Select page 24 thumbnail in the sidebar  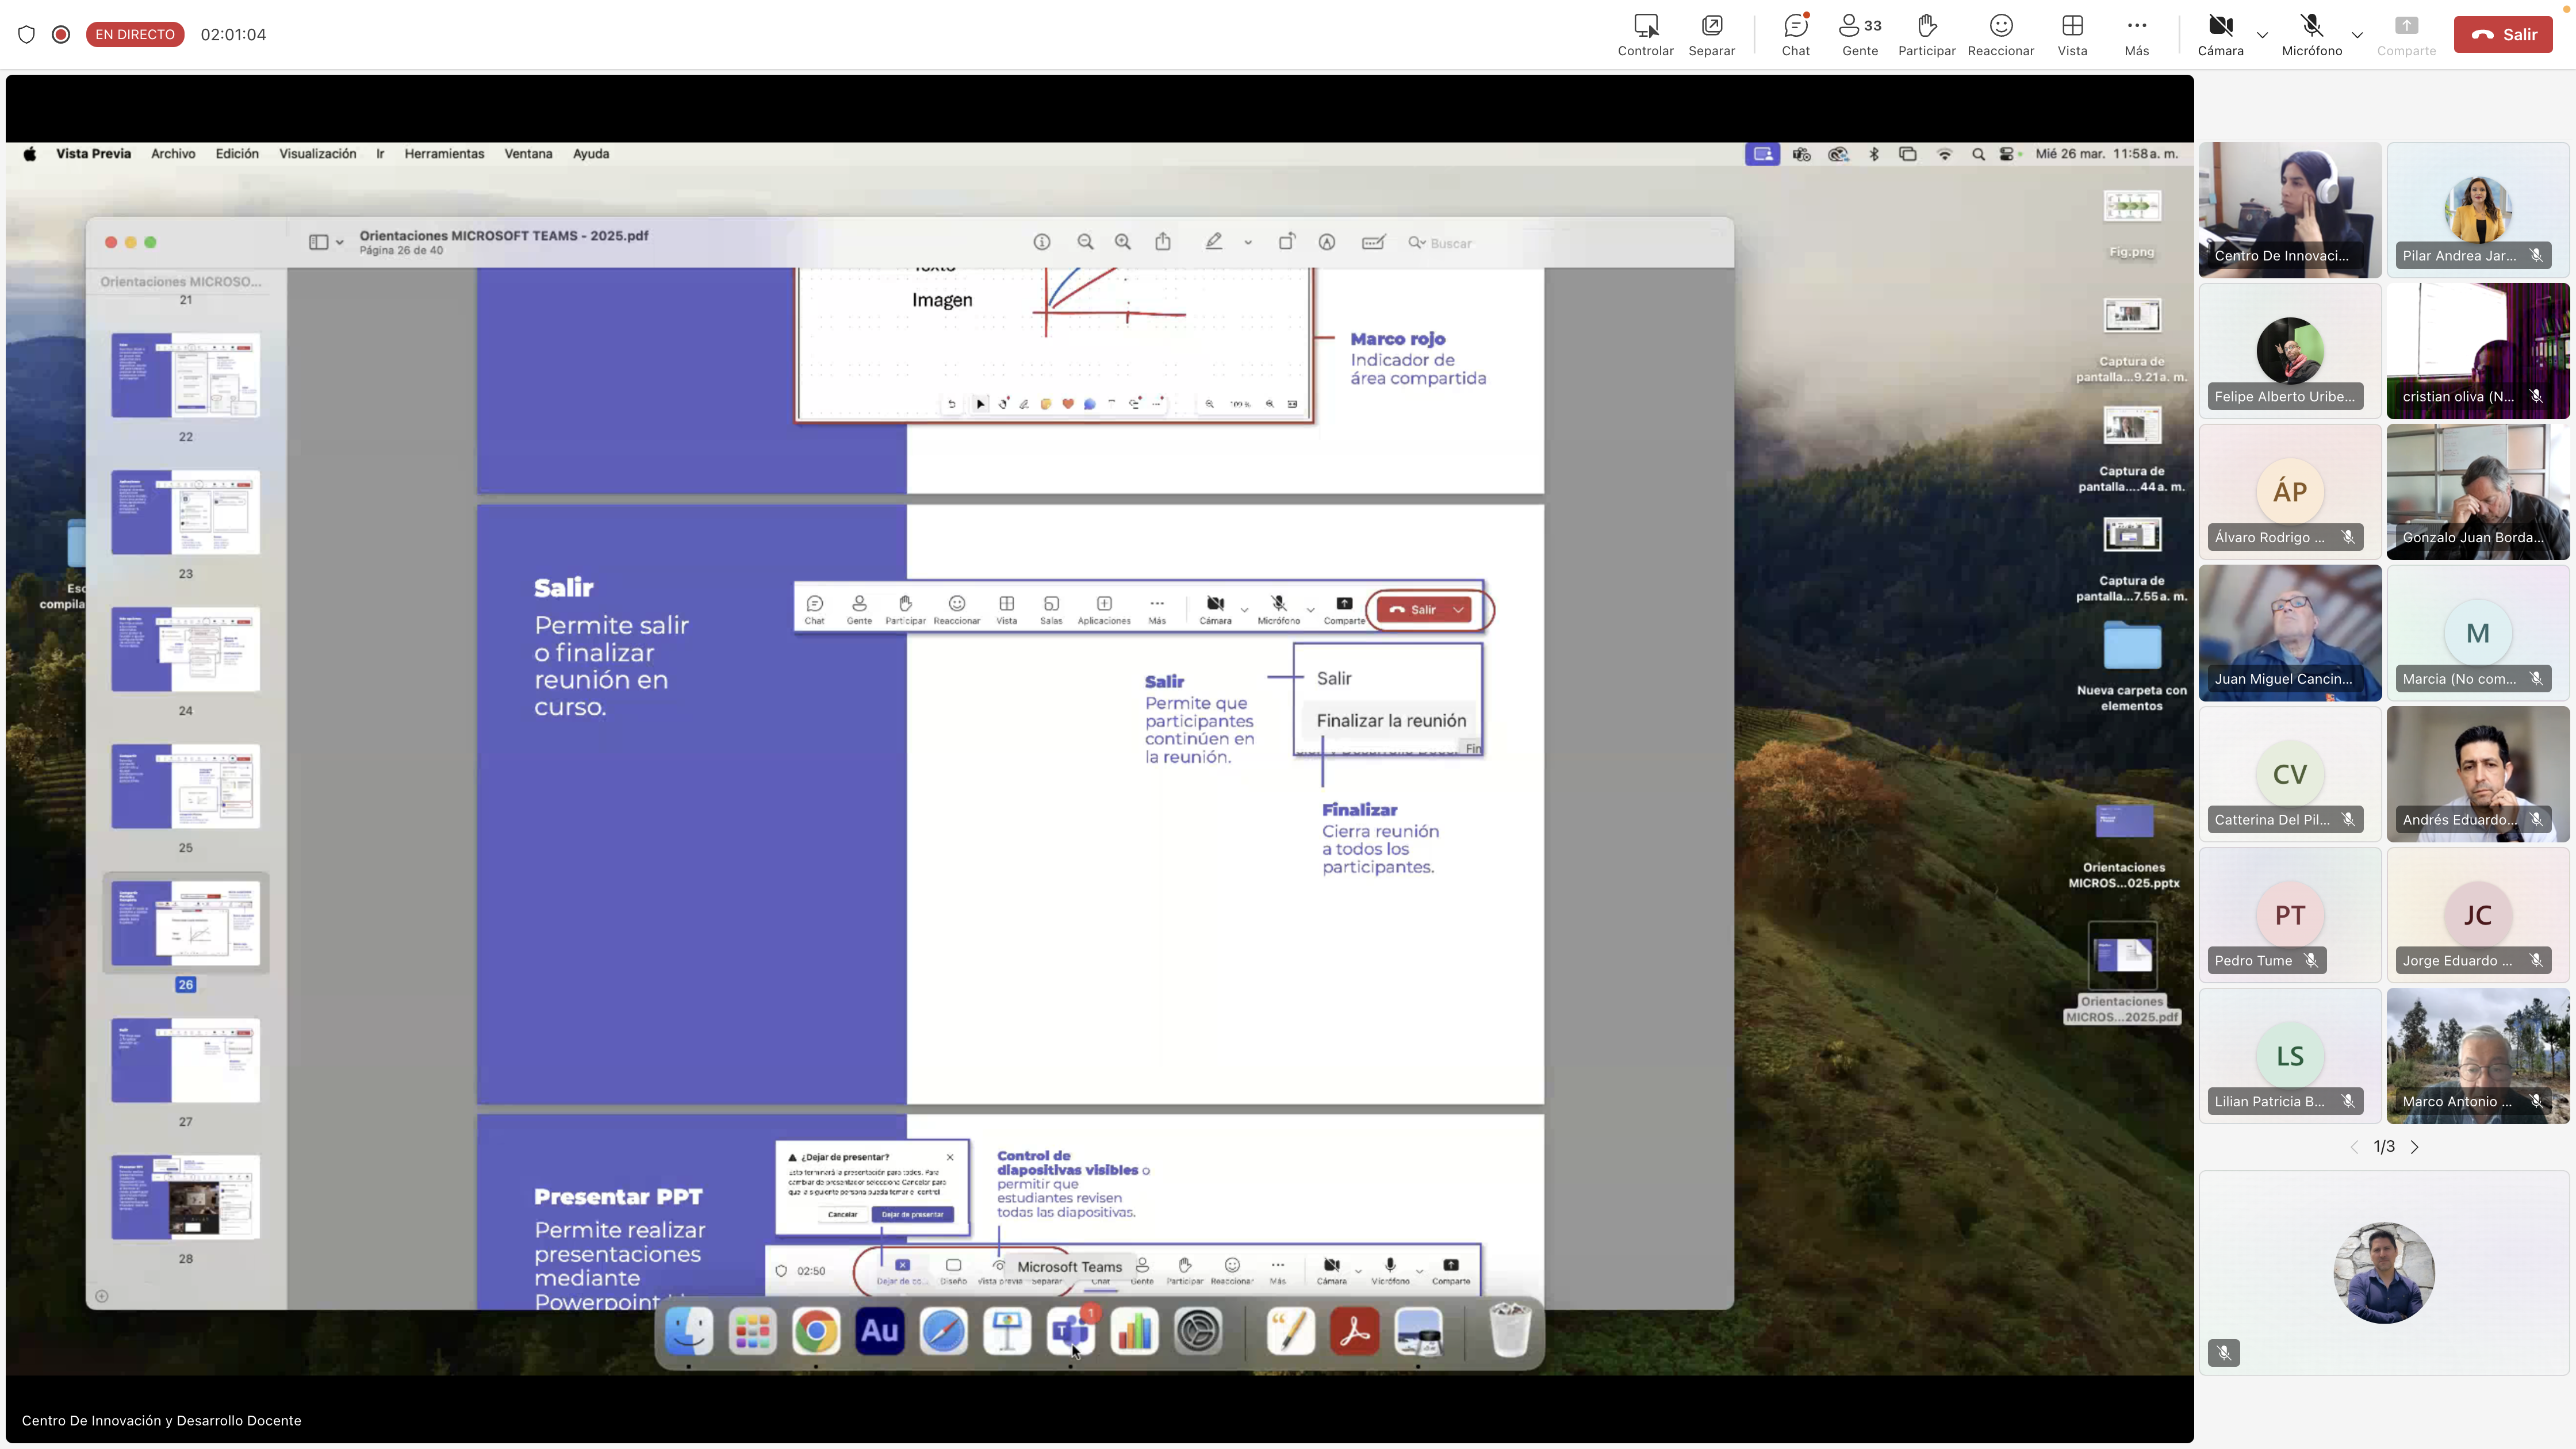click(185, 649)
